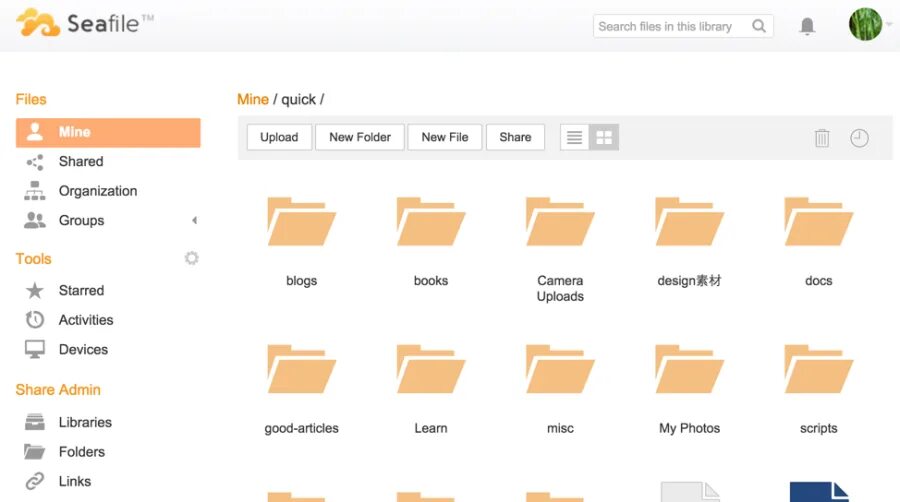Click the Devices monitor icon
This screenshot has height=502, width=900.
tap(34, 349)
